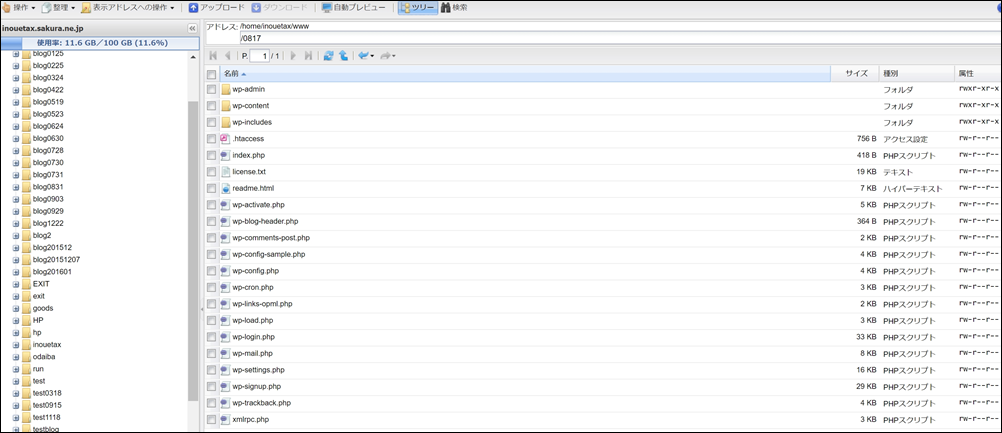Click the wp-signup.php script icon
Image resolution: width=1002 pixels, height=433 pixels.
tap(225, 386)
